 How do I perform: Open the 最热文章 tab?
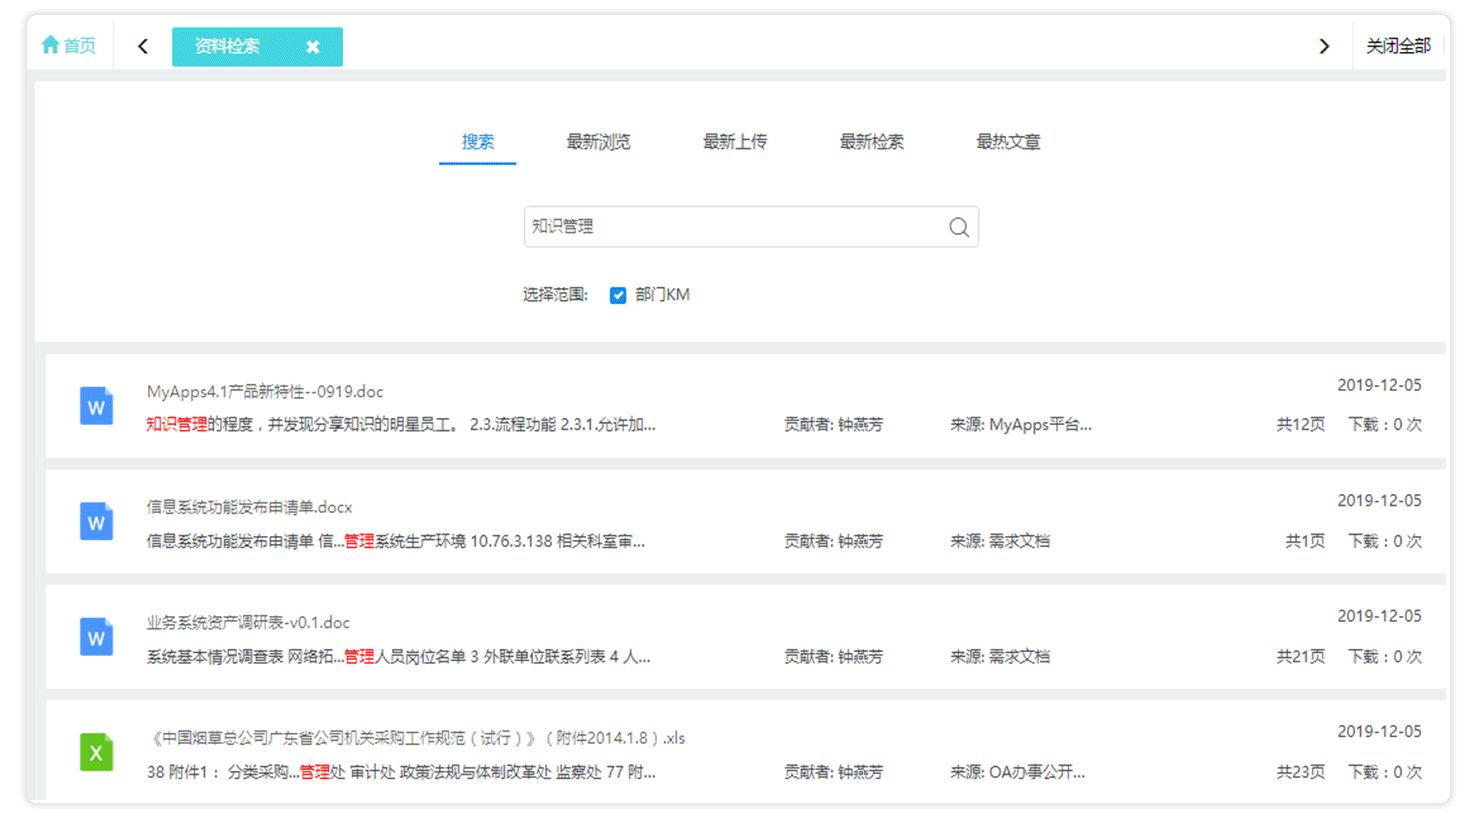1008,142
